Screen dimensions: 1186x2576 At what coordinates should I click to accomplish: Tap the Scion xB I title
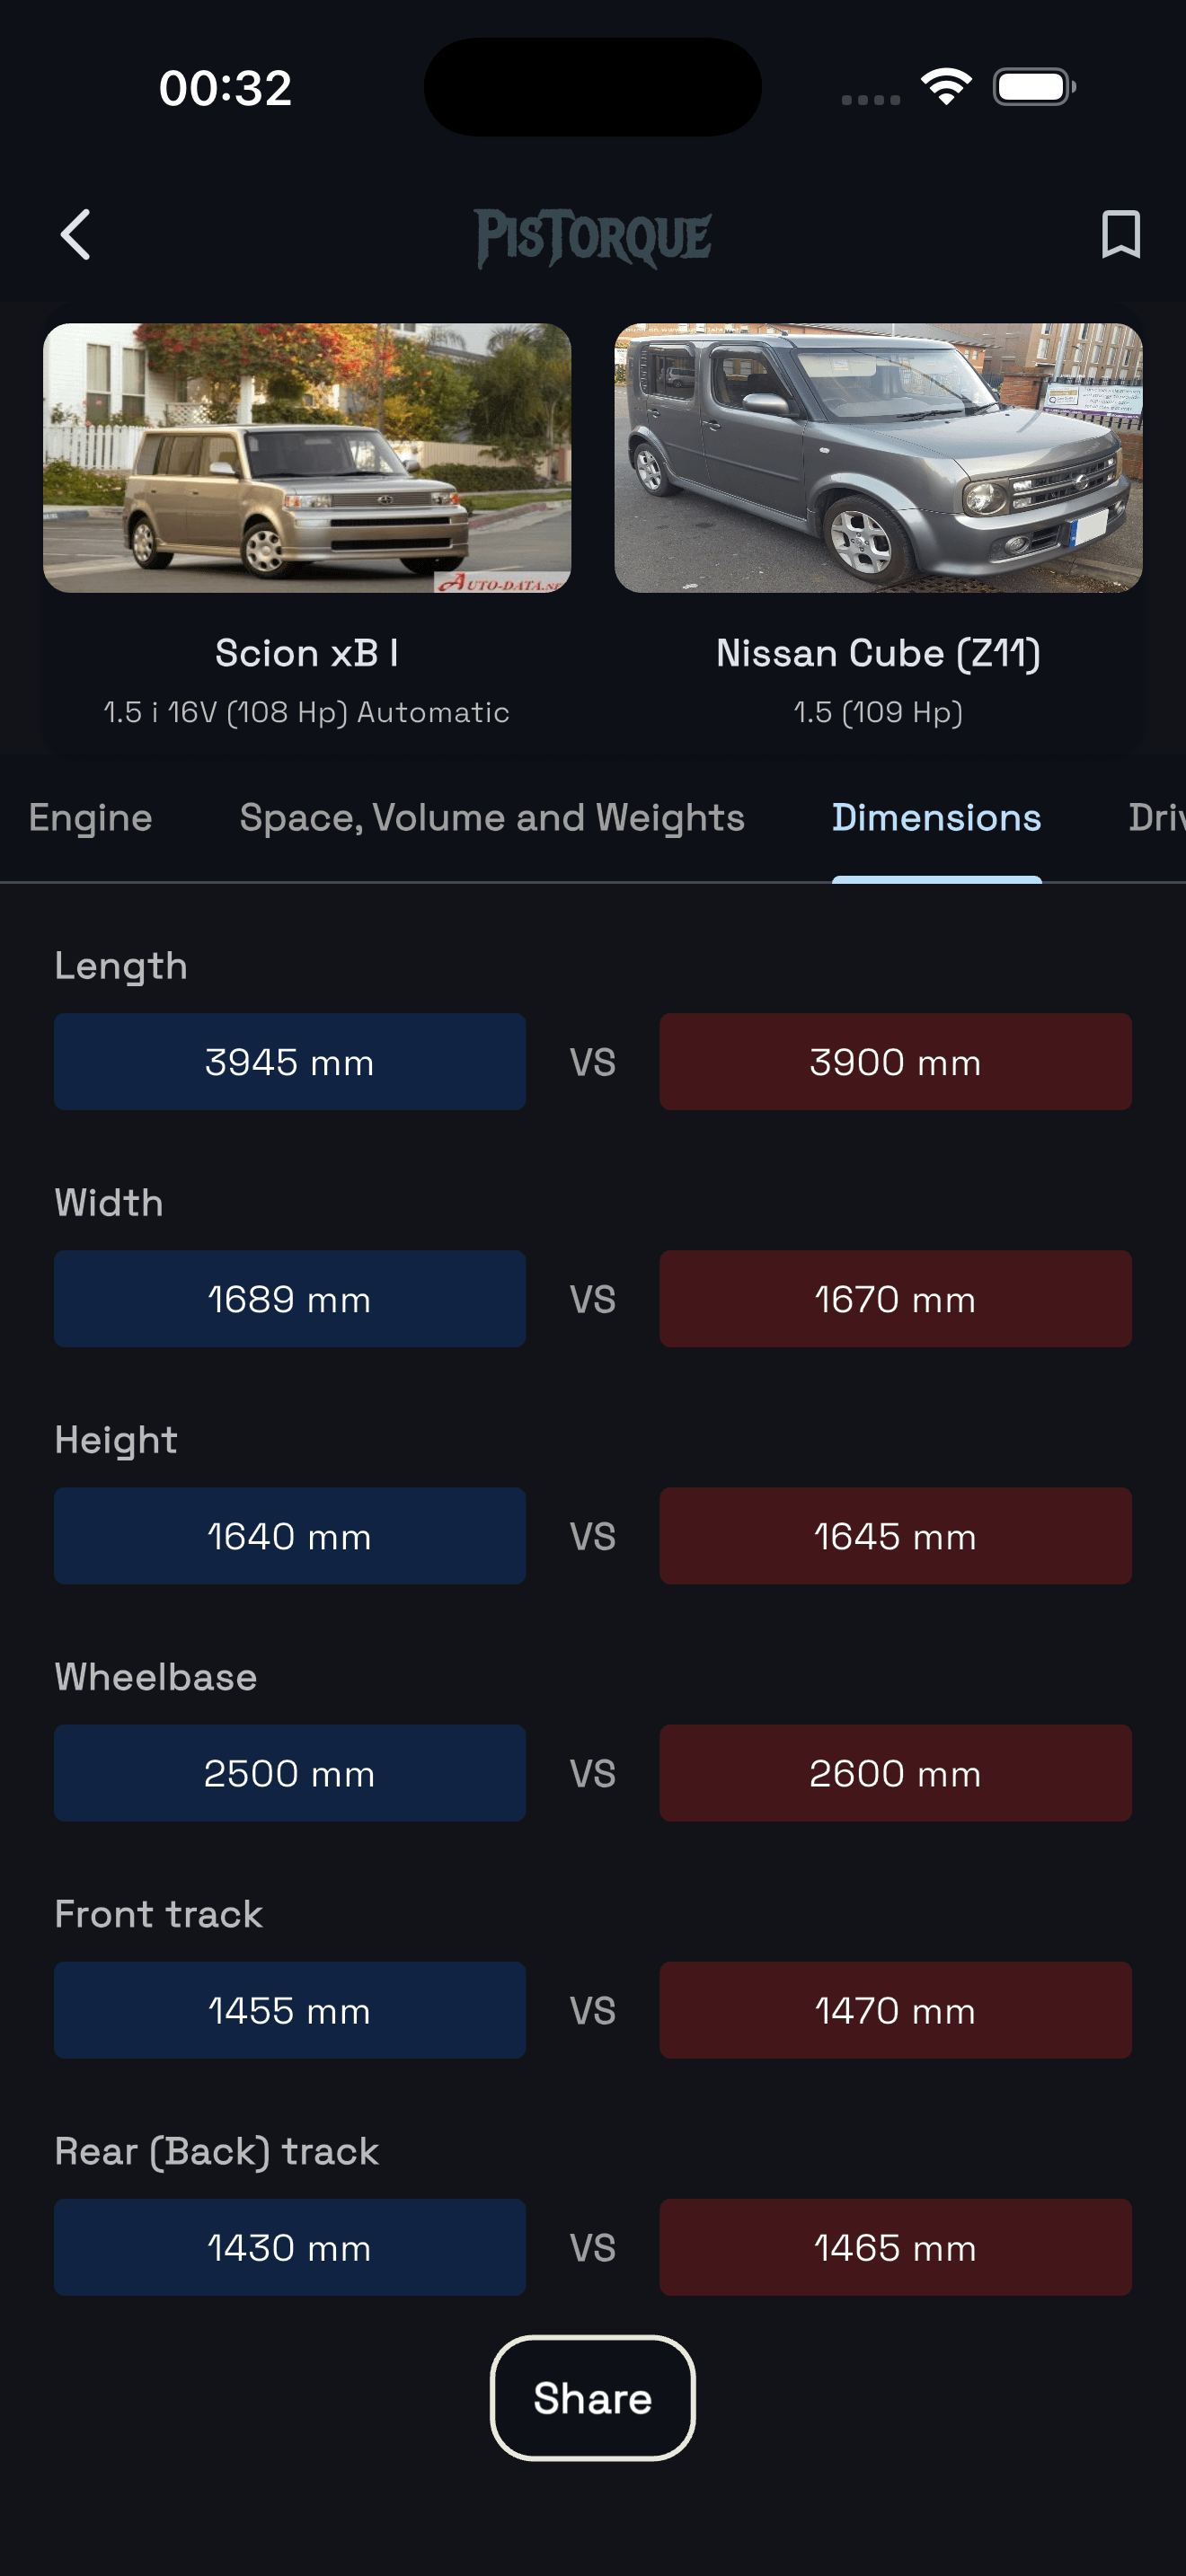pos(307,653)
